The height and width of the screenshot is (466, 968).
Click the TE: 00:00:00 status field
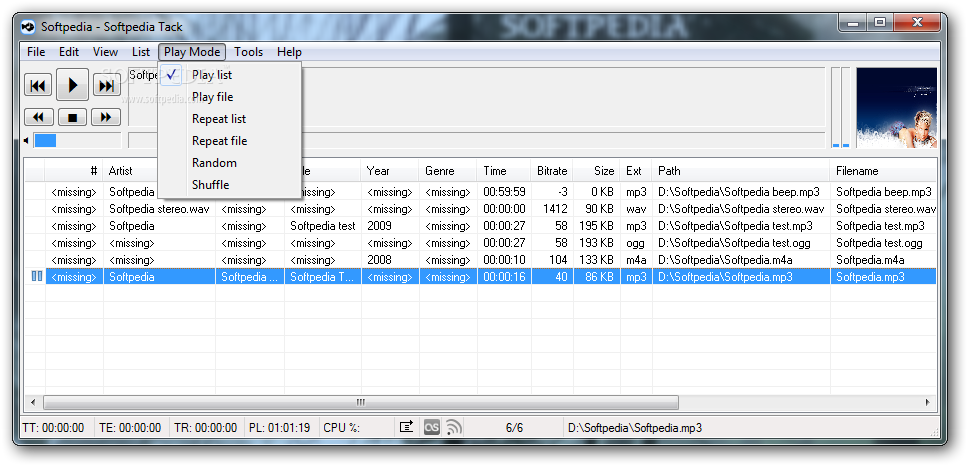[x=130, y=428]
